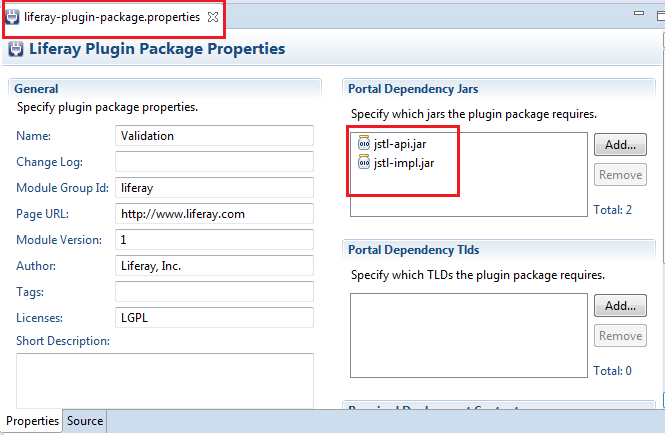Remove selected portal dependency jar
This screenshot has height=435, width=665.
click(x=620, y=175)
